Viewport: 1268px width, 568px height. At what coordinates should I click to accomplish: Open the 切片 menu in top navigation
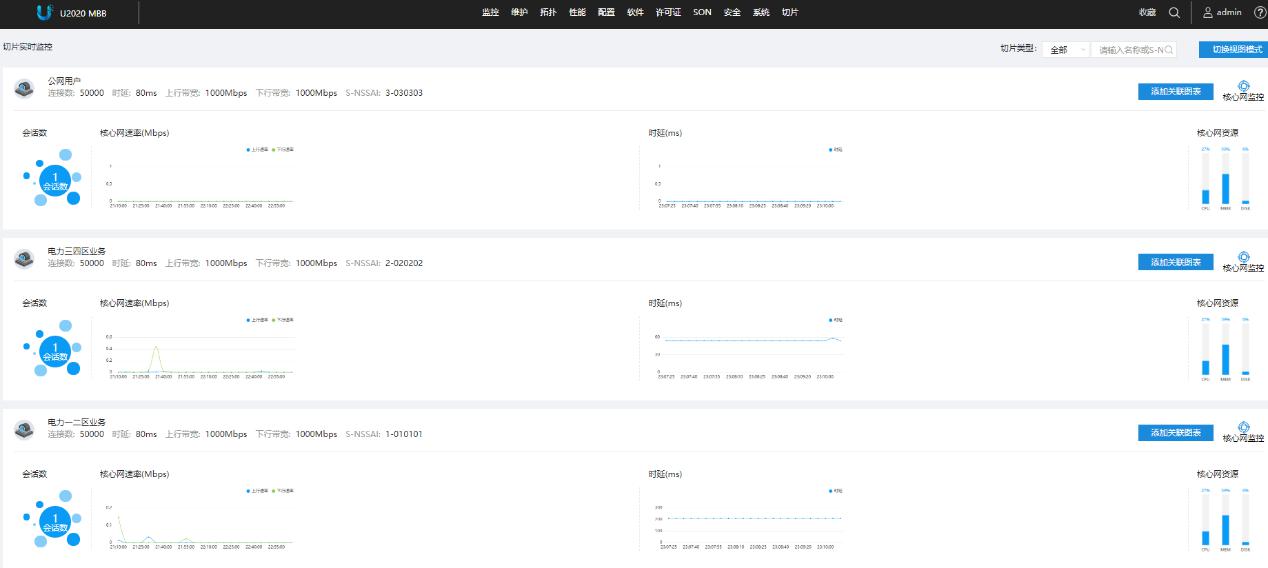790,13
